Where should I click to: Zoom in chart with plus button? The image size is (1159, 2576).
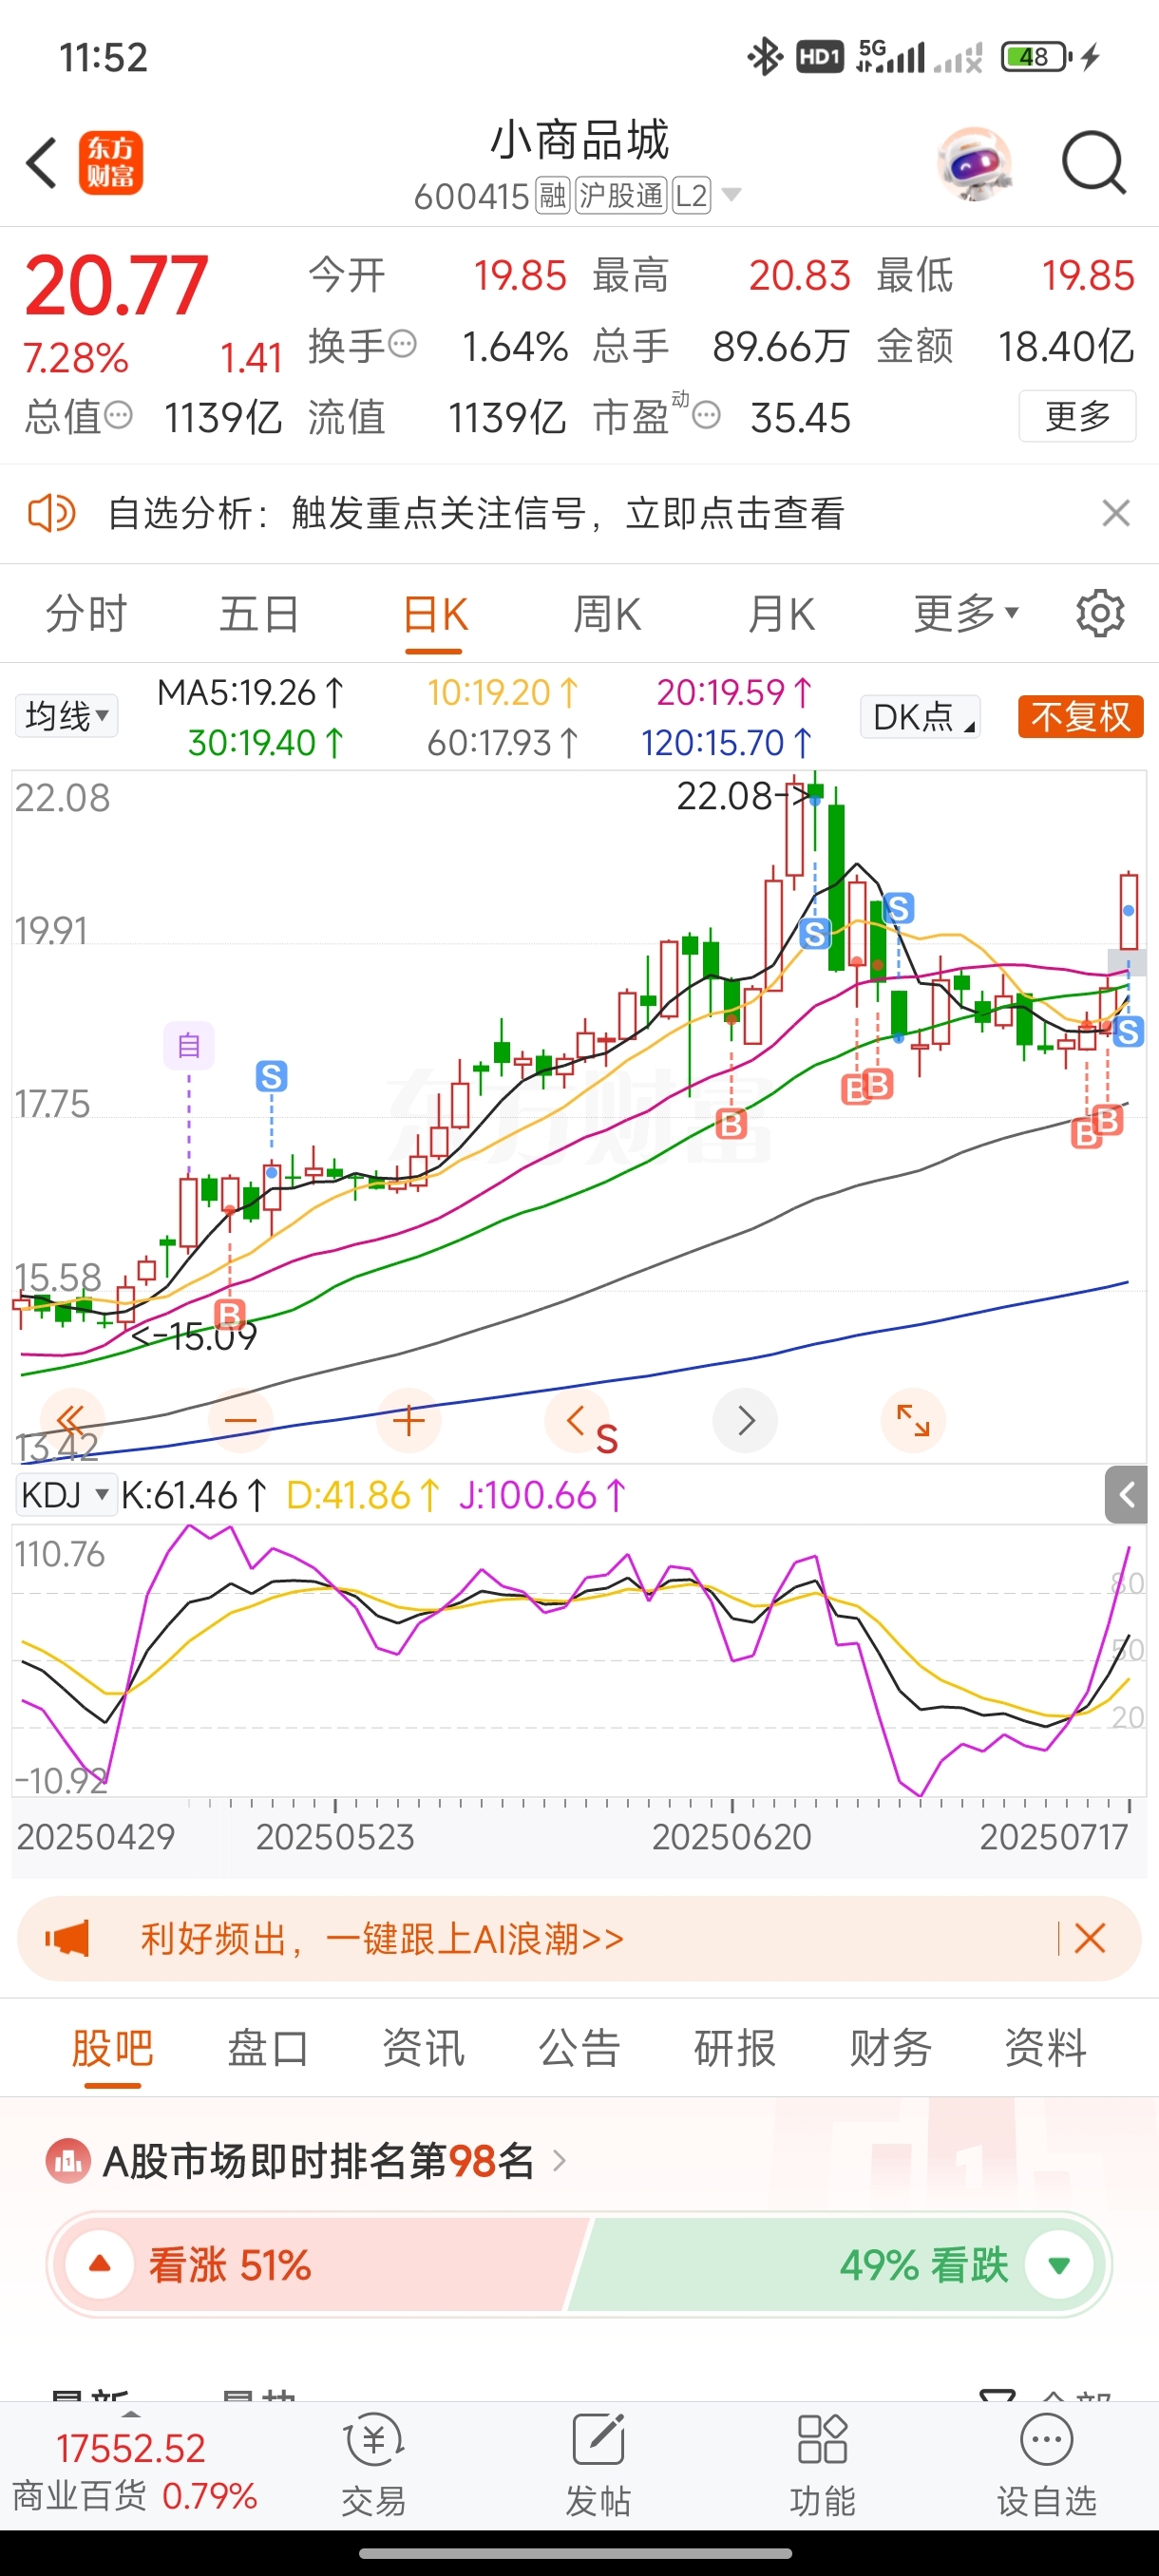(408, 1420)
